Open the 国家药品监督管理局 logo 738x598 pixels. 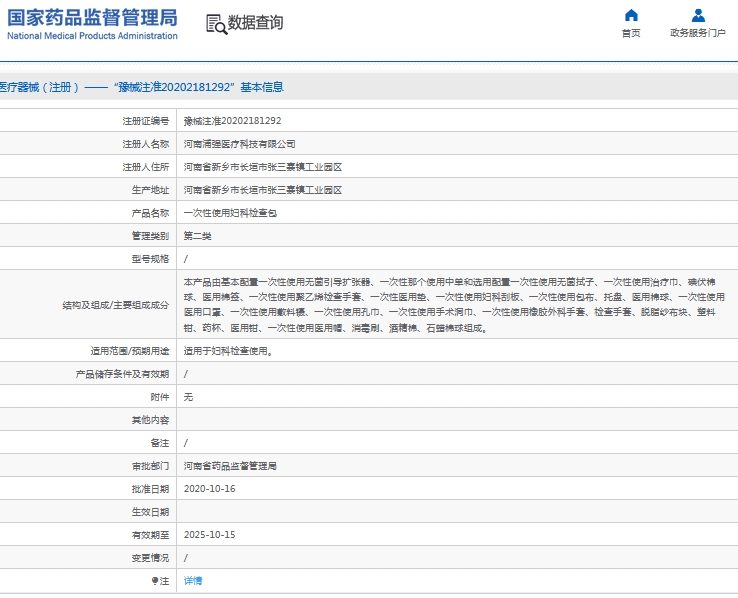click(x=92, y=24)
